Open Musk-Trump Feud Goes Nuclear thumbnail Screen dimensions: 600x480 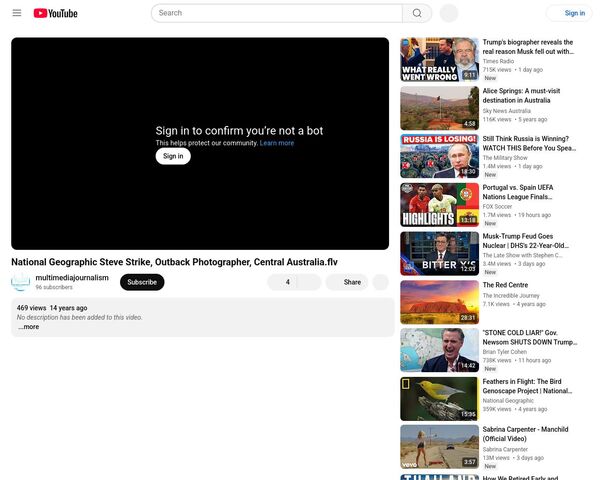tap(439, 253)
